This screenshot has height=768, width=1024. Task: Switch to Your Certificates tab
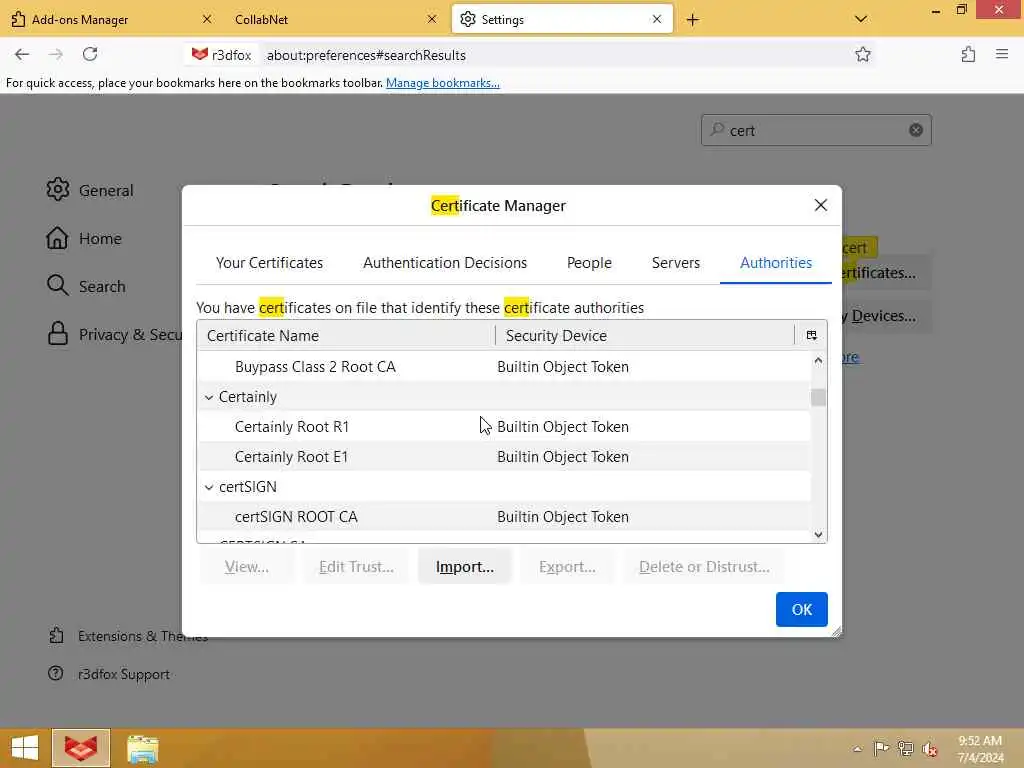pos(269,263)
